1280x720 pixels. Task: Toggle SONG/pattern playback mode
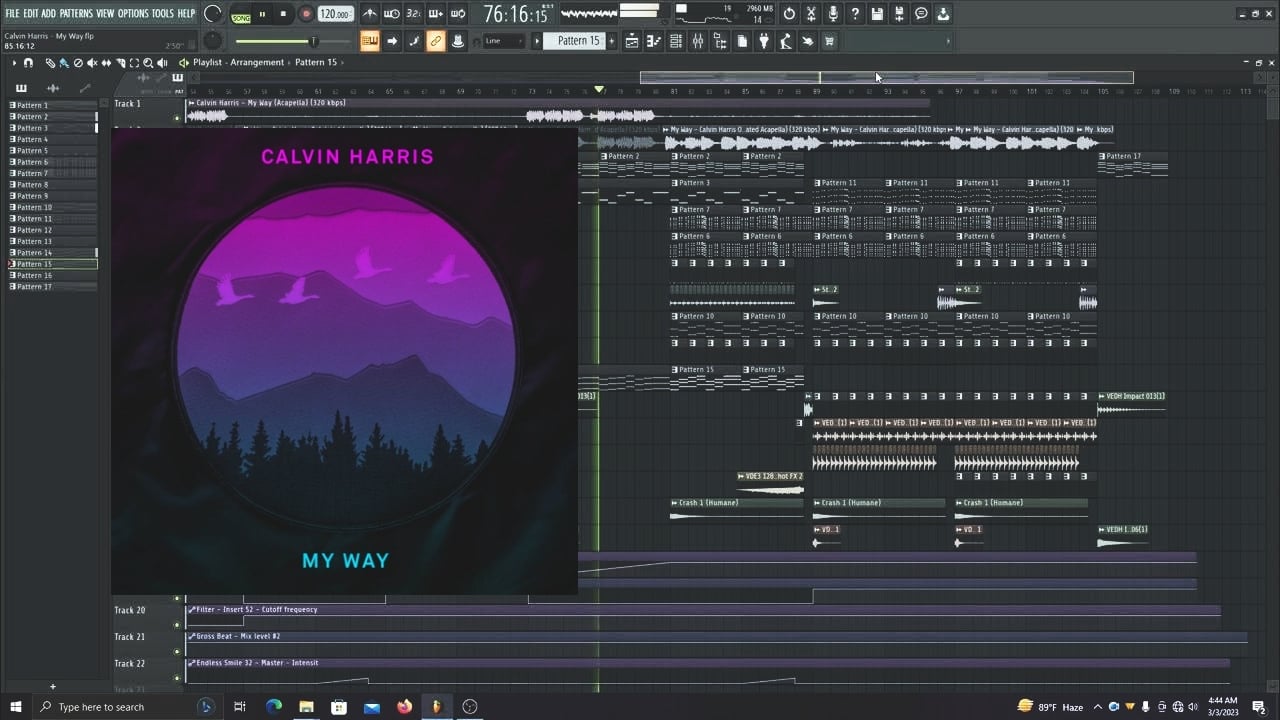pyautogui.click(x=241, y=14)
